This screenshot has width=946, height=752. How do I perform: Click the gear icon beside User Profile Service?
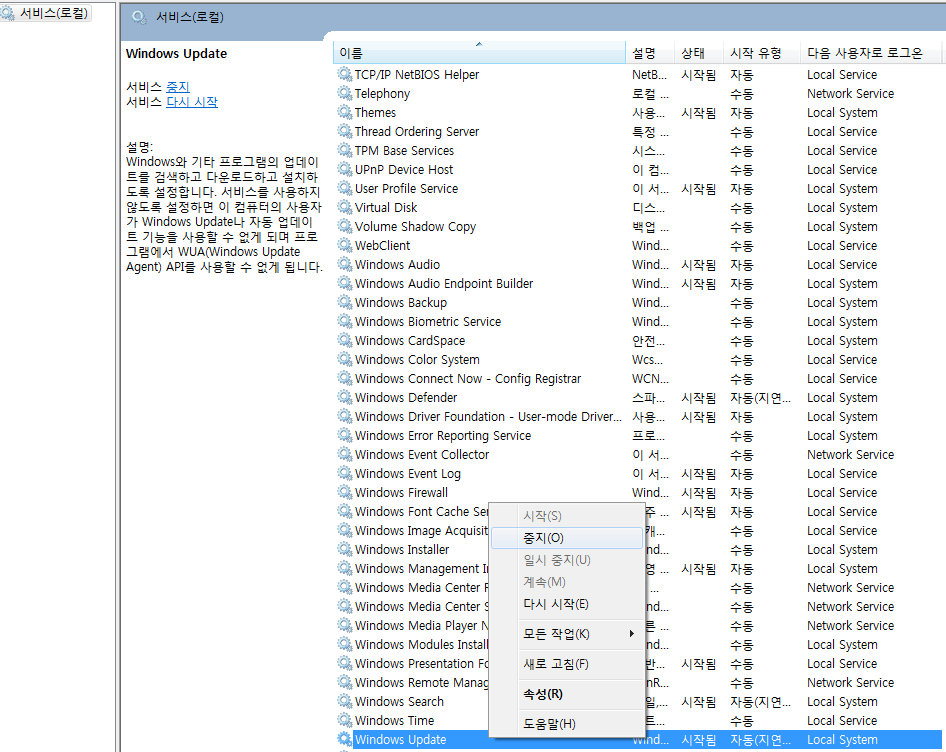tap(344, 188)
